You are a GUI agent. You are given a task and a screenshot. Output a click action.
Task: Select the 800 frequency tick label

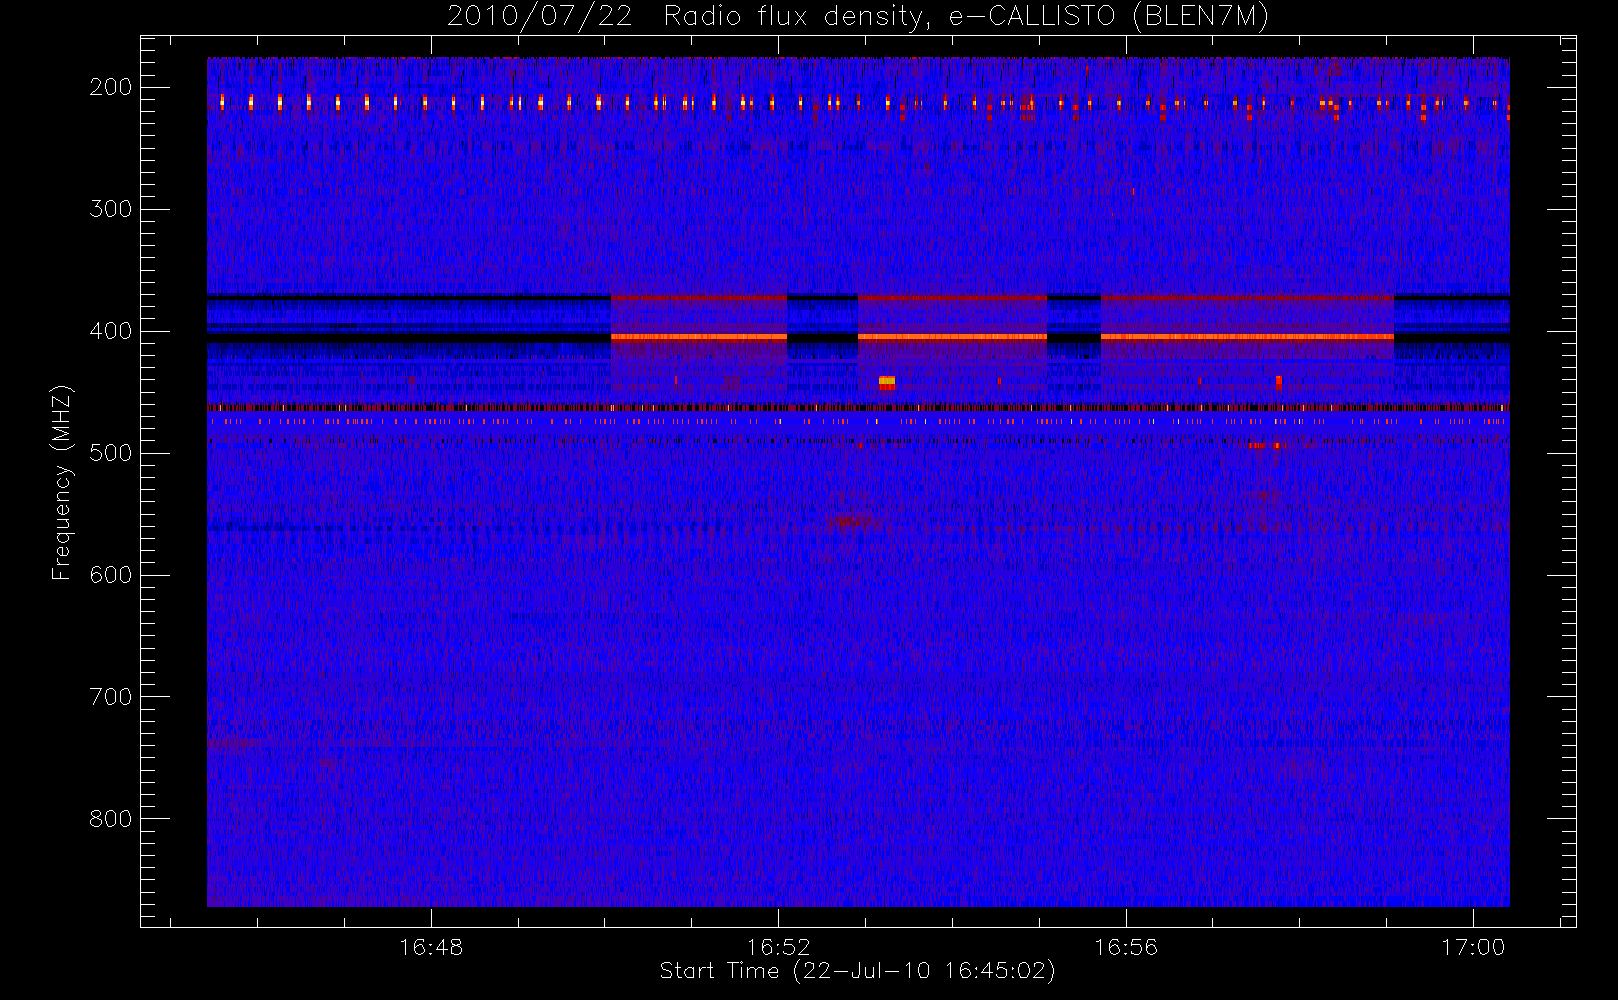(x=111, y=819)
